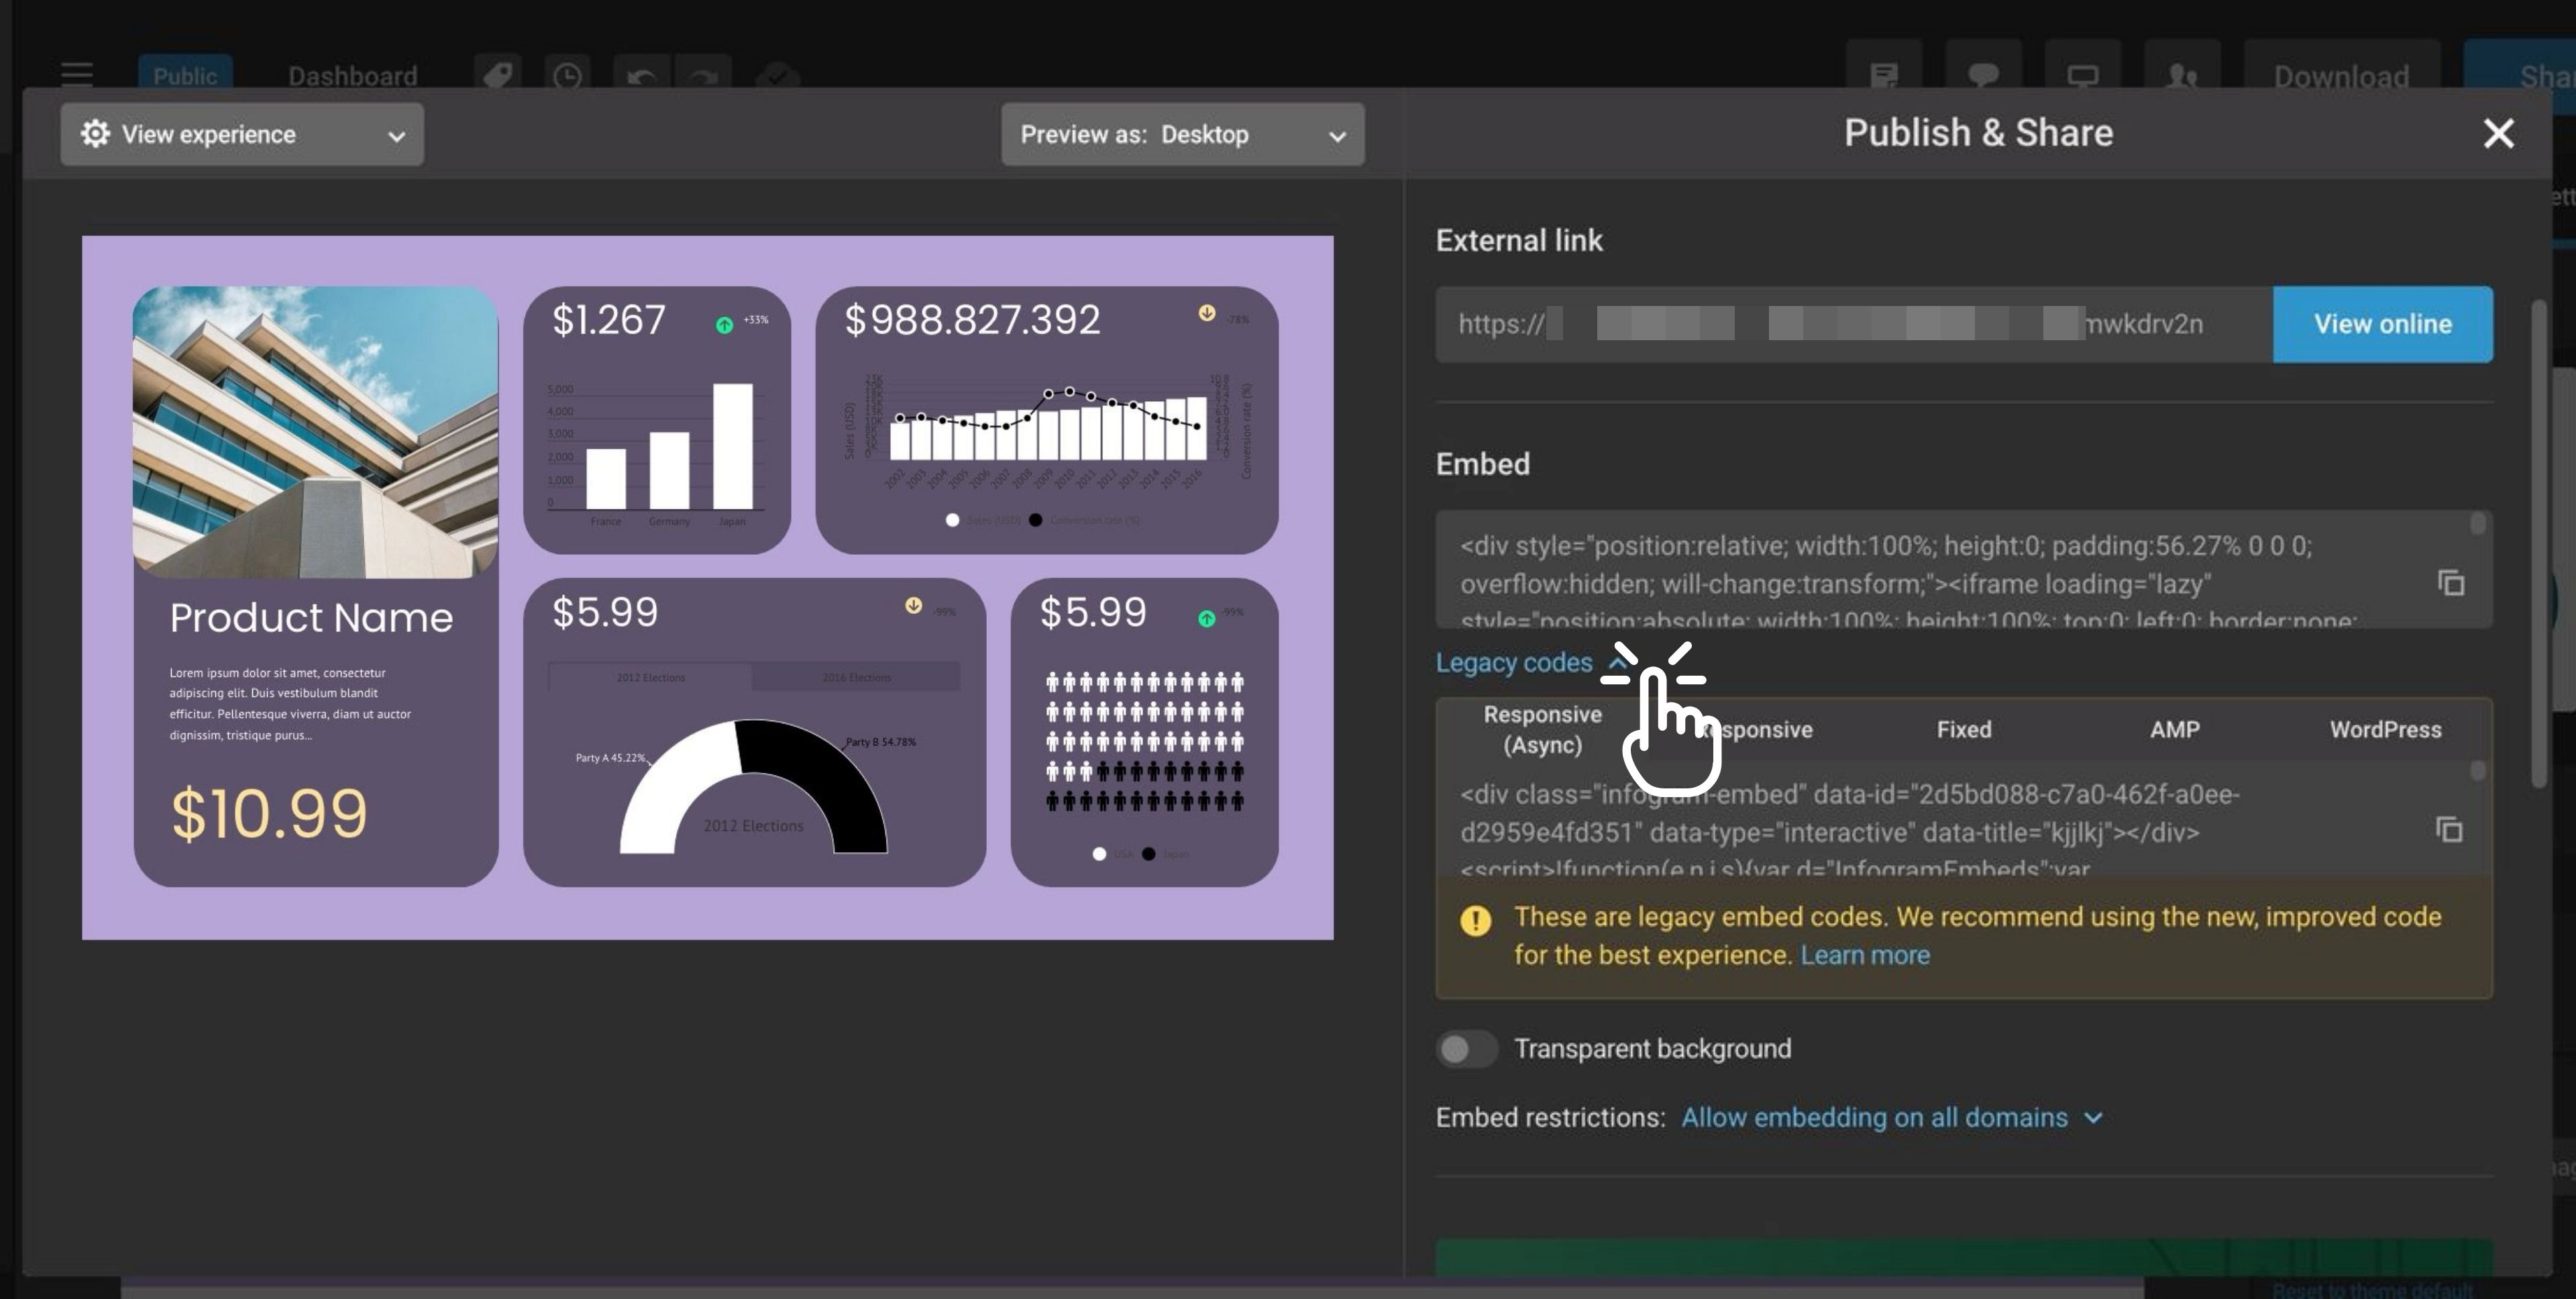Click the $988.827.392 value
Viewport: 2576px width, 1299px height.
[972, 320]
